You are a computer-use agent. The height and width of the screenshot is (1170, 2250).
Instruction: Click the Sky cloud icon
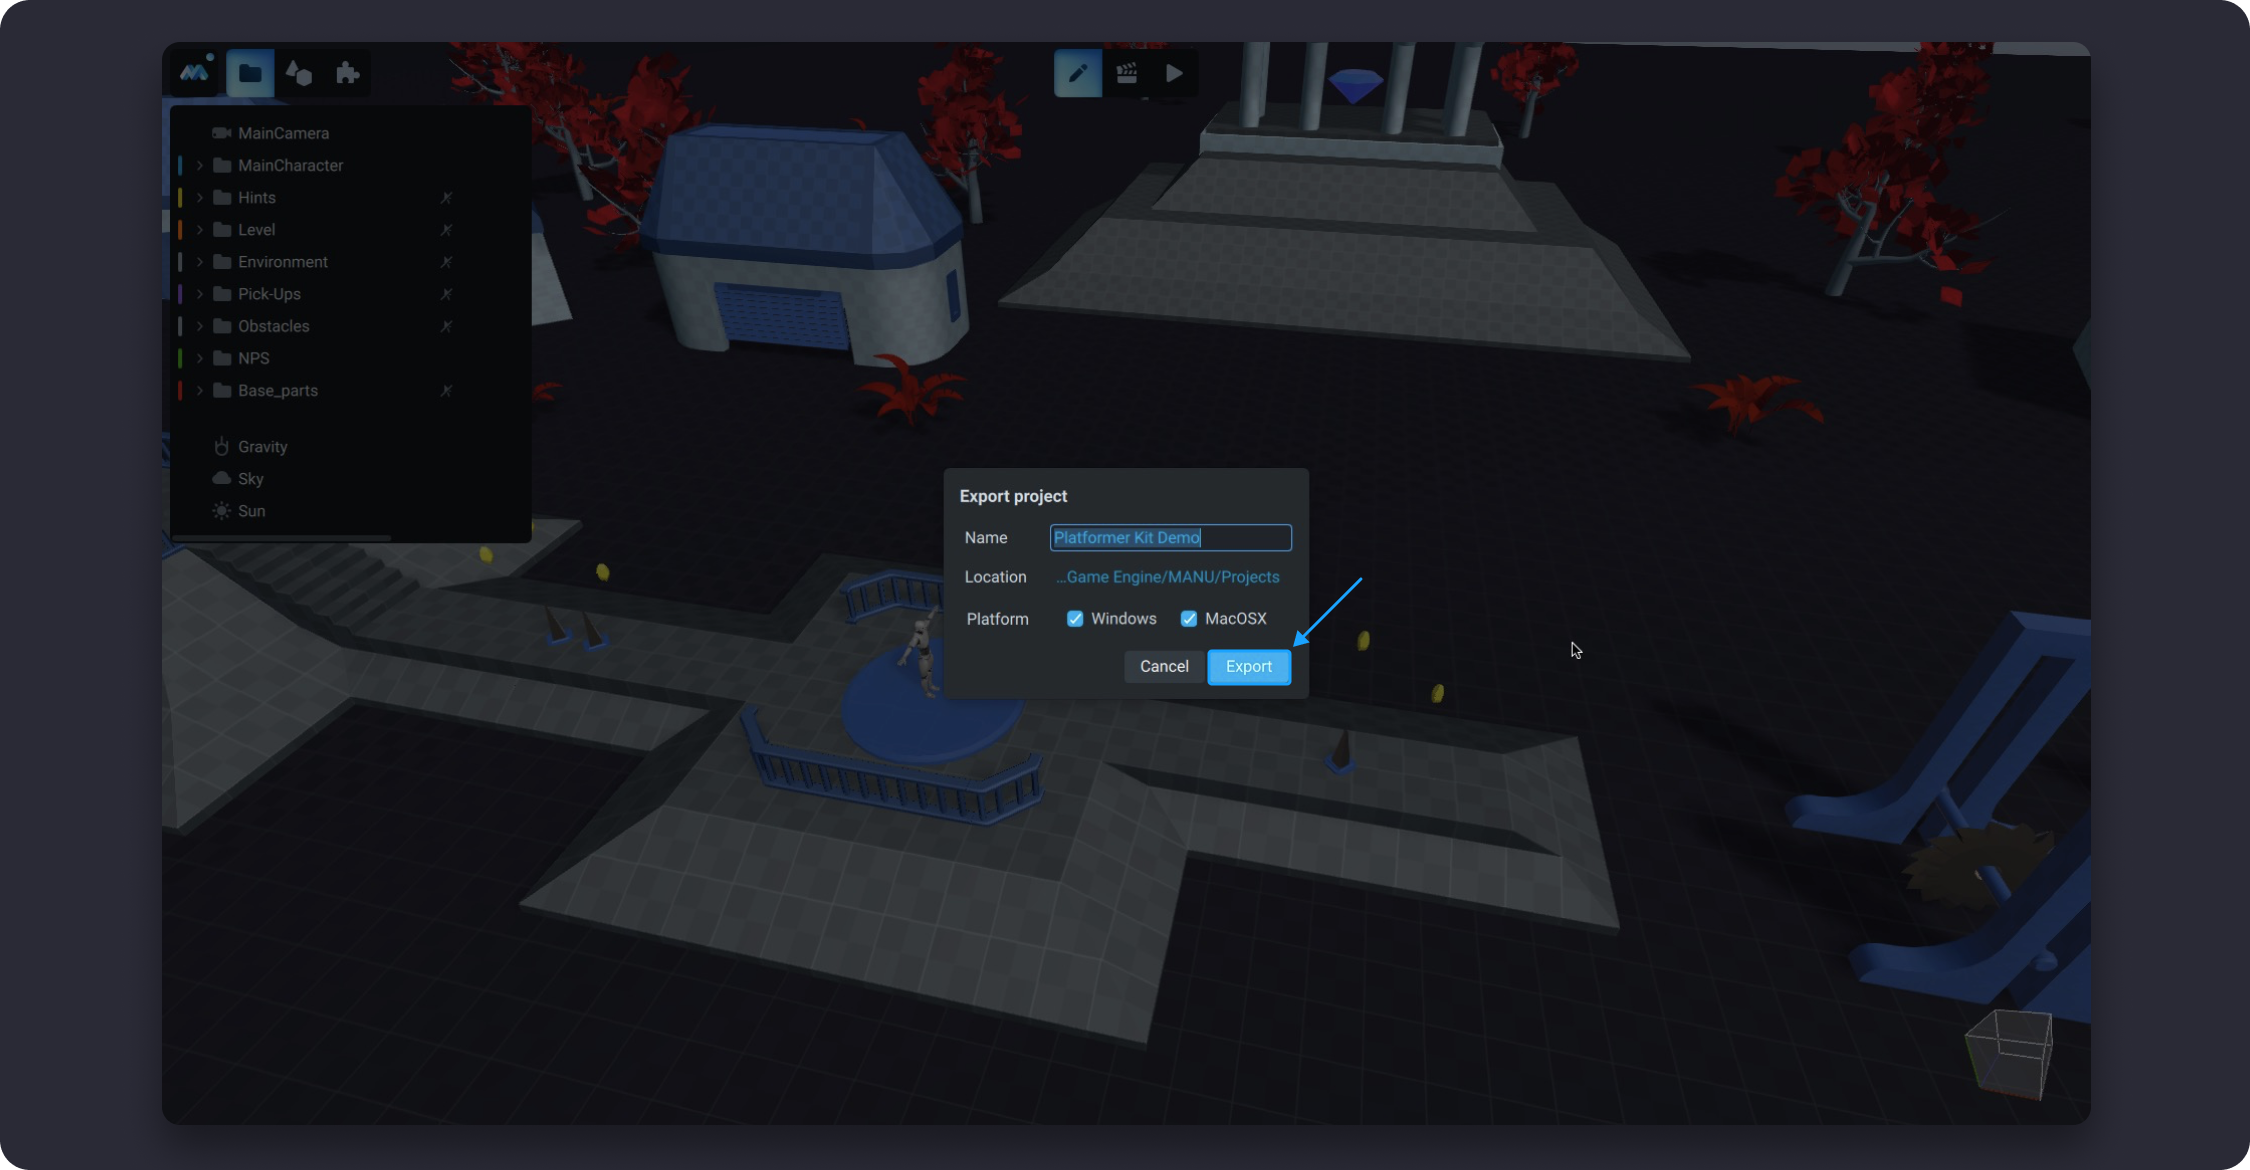[x=222, y=478]
